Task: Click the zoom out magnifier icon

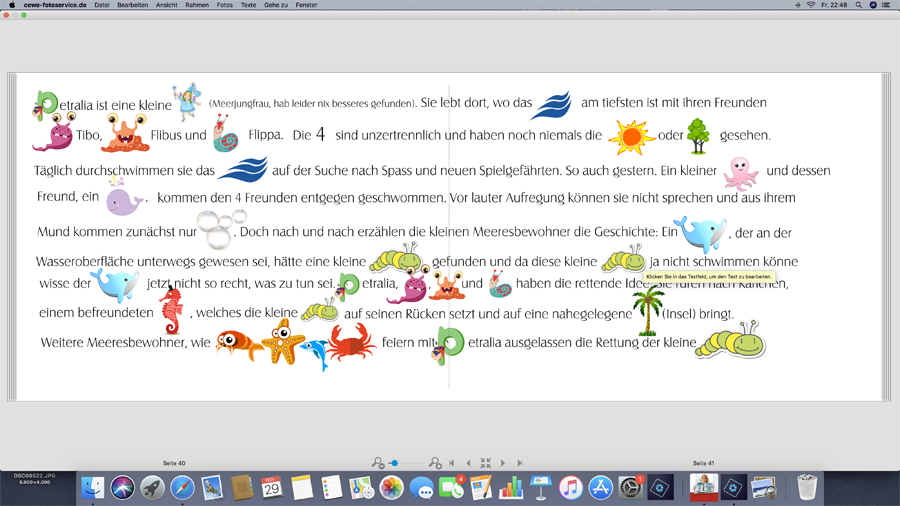Action: pyautogui.click(x=377, y=463)
